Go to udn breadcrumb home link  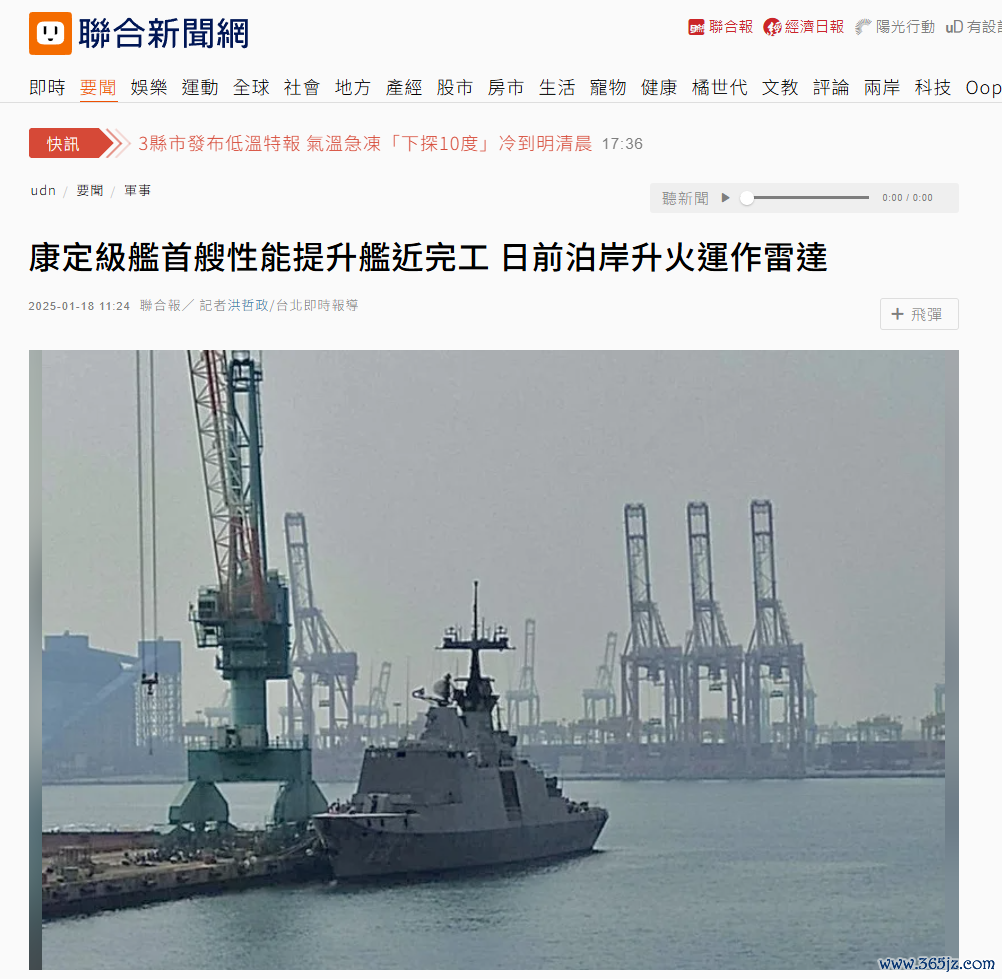click(x=43, y=190)
